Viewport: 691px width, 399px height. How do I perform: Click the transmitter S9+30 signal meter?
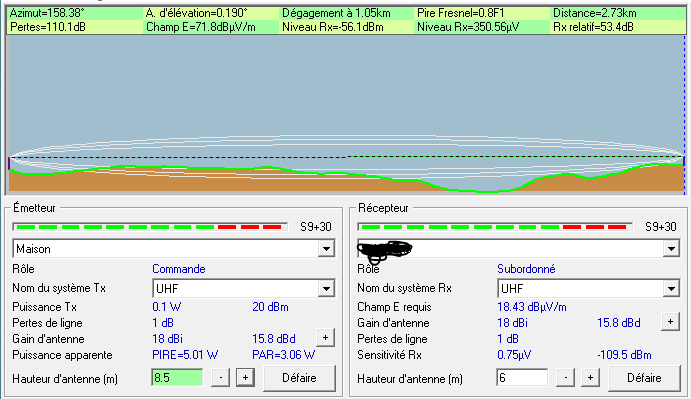click(150, 227)
